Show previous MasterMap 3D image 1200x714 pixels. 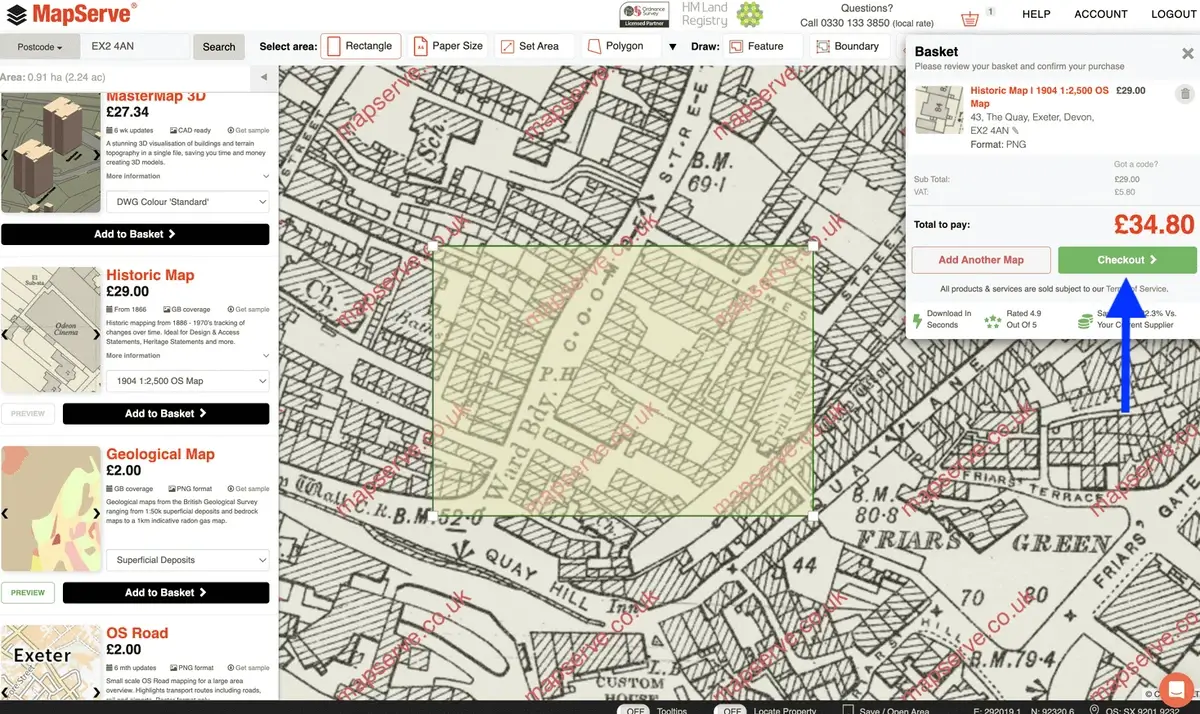pyautogui.click(x=6, y=154)
